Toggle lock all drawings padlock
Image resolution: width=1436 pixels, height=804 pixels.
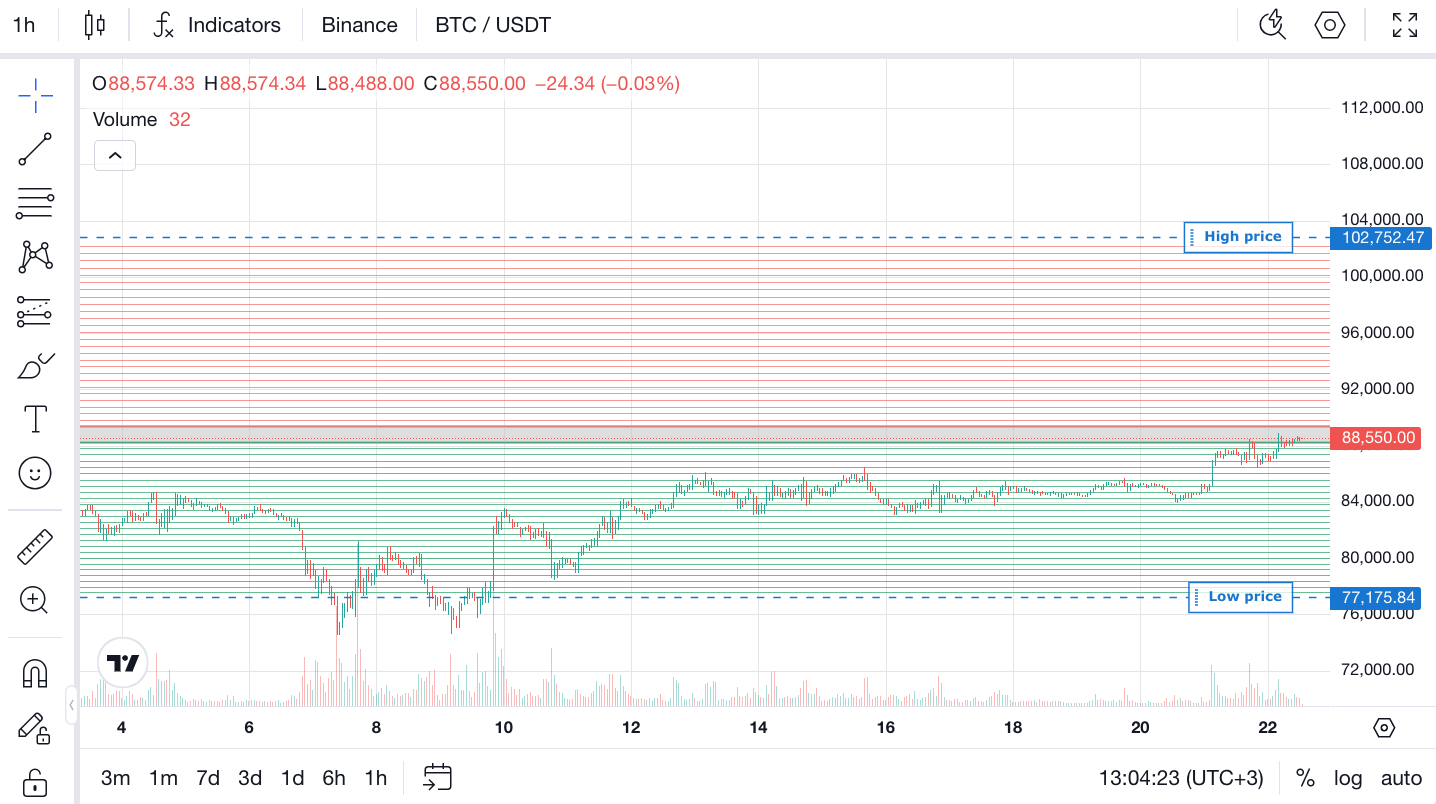click(x=35, y=780)
